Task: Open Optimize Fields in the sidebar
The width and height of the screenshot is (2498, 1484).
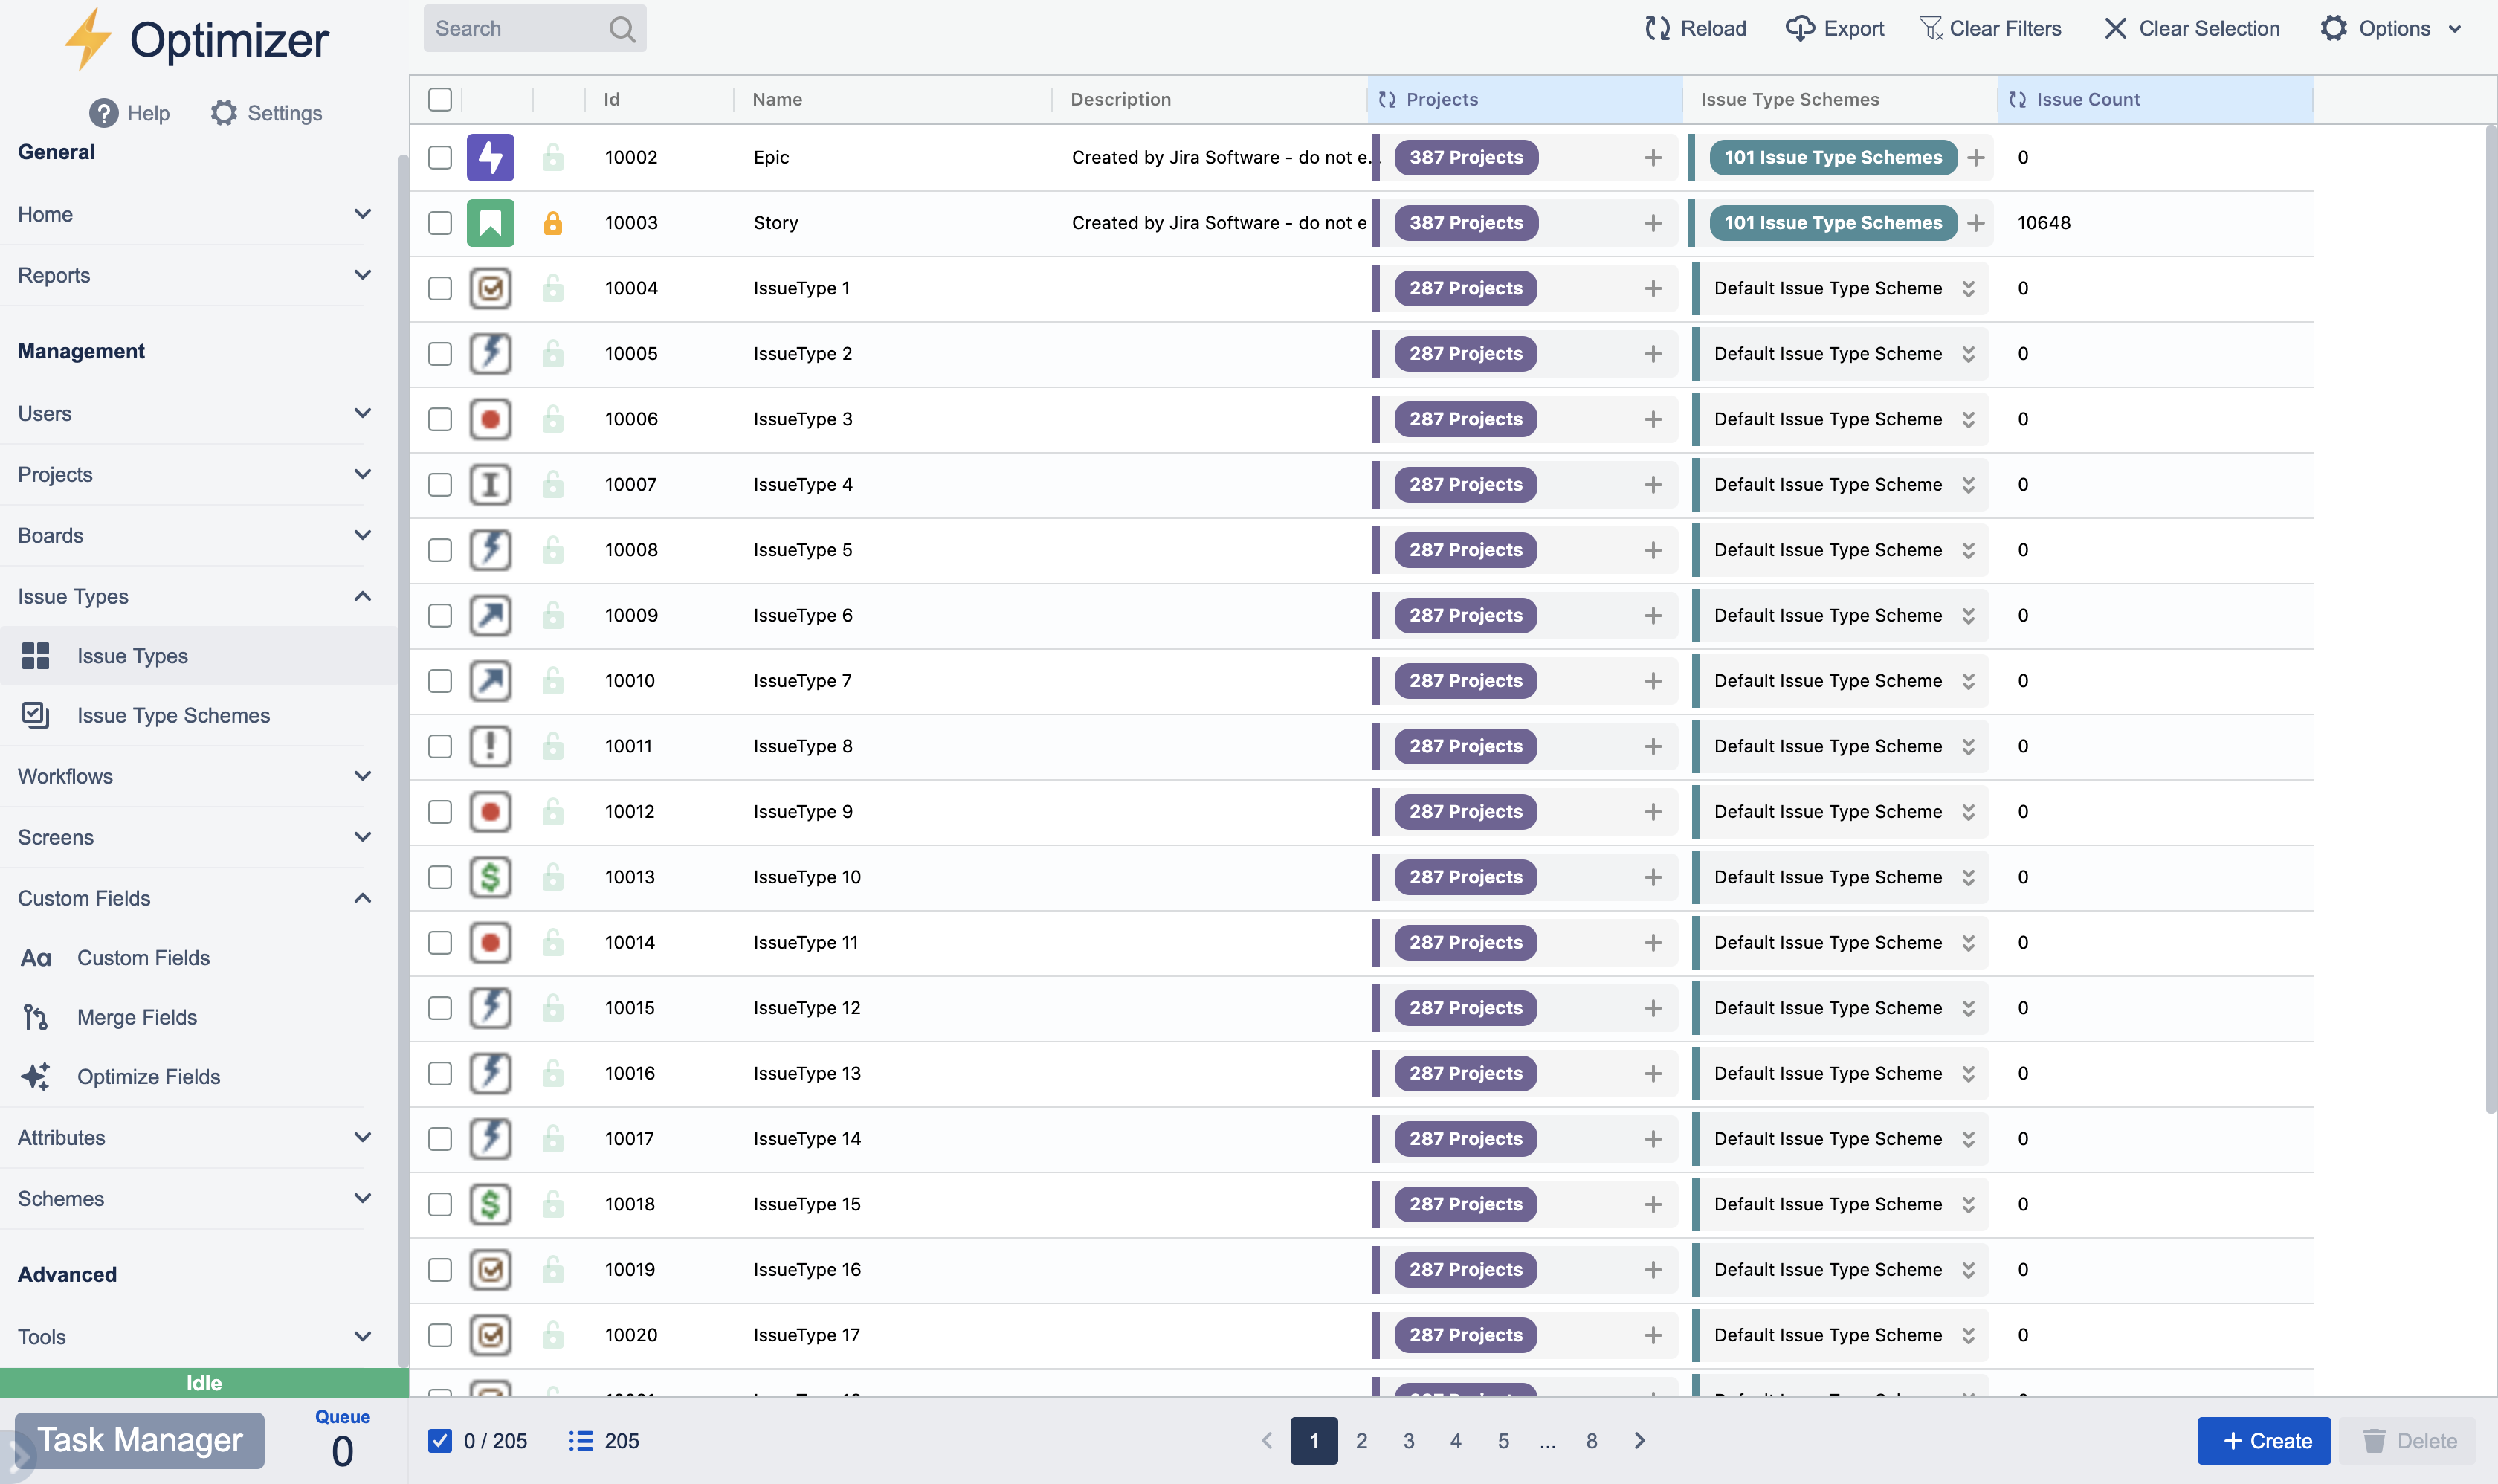Action: [148, 1077]
